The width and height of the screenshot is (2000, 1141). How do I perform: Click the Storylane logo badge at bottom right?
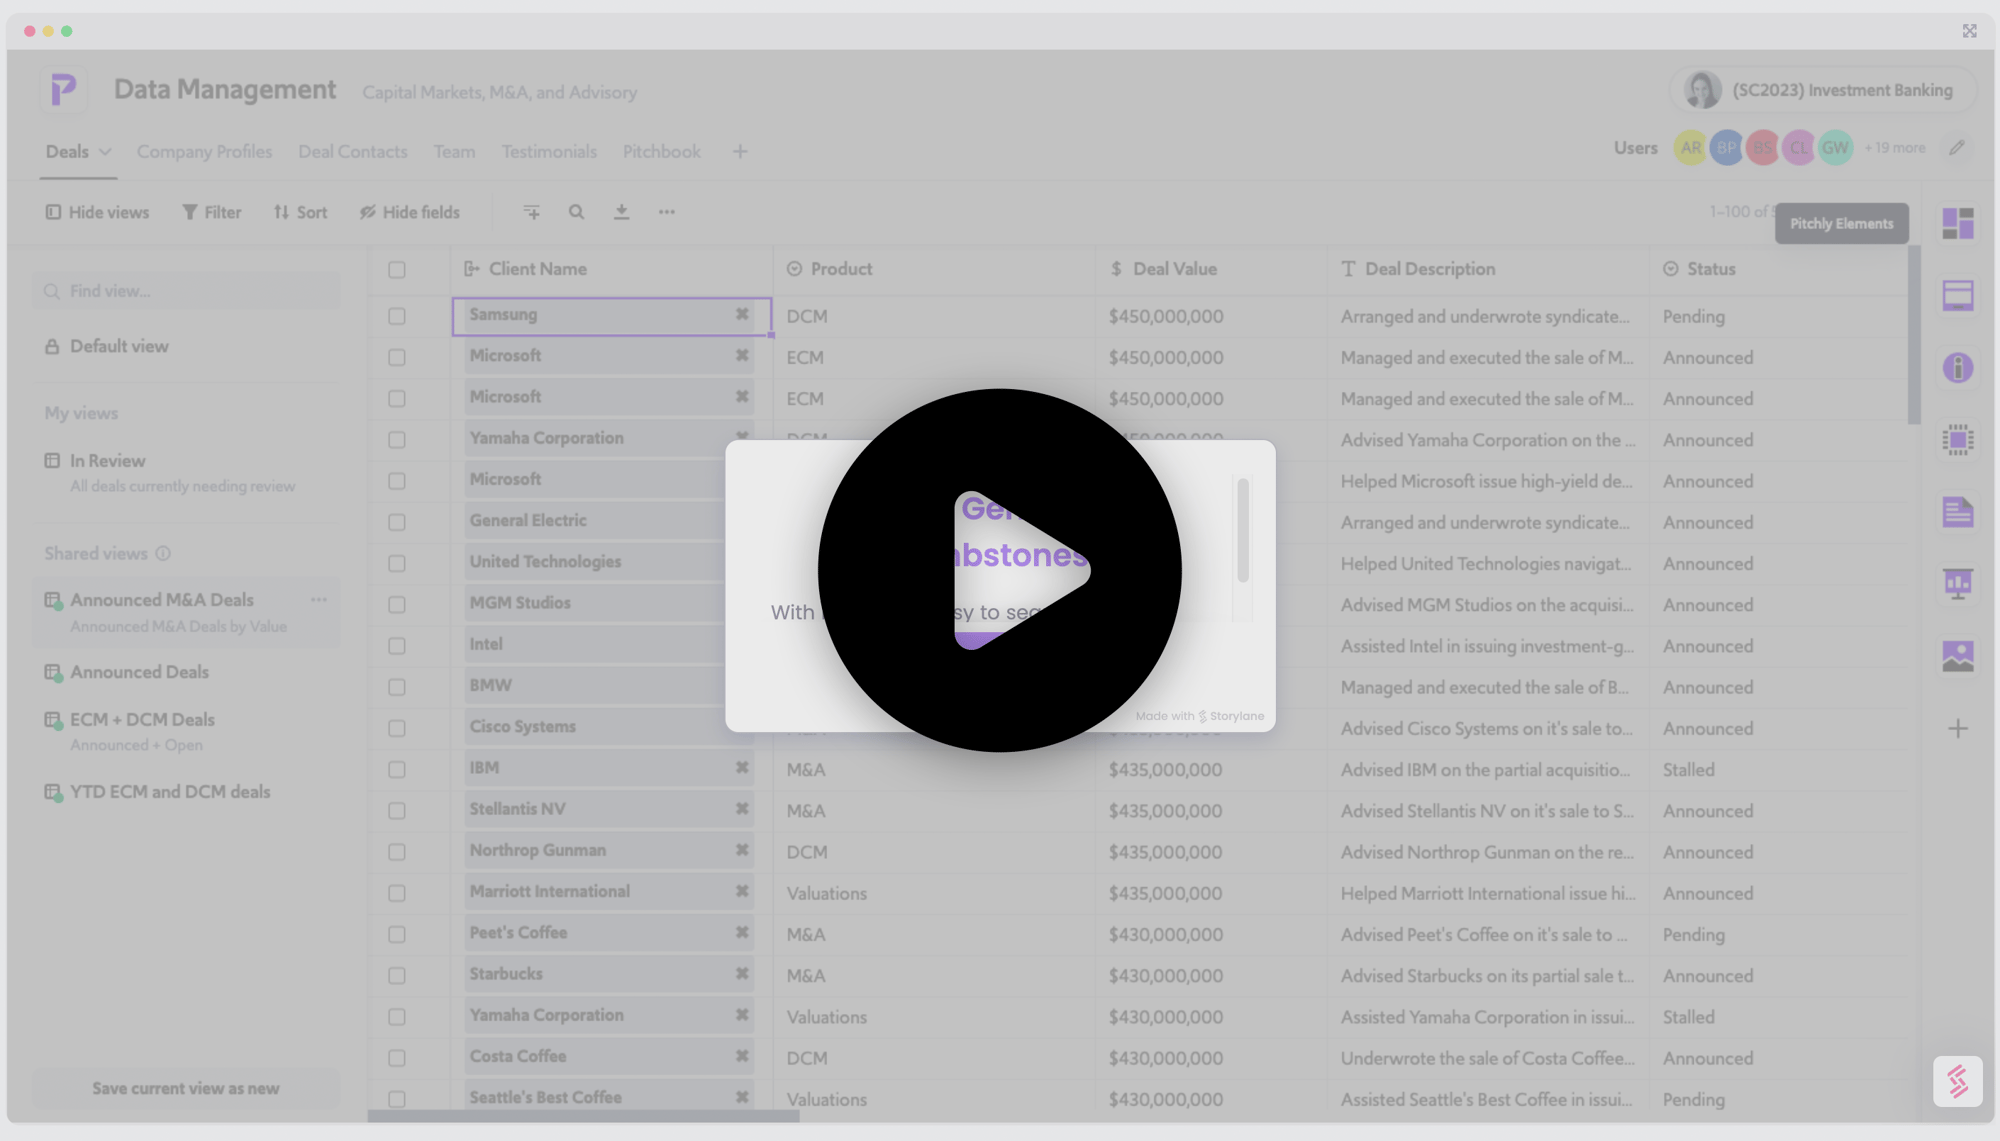pos(1957,1081)
